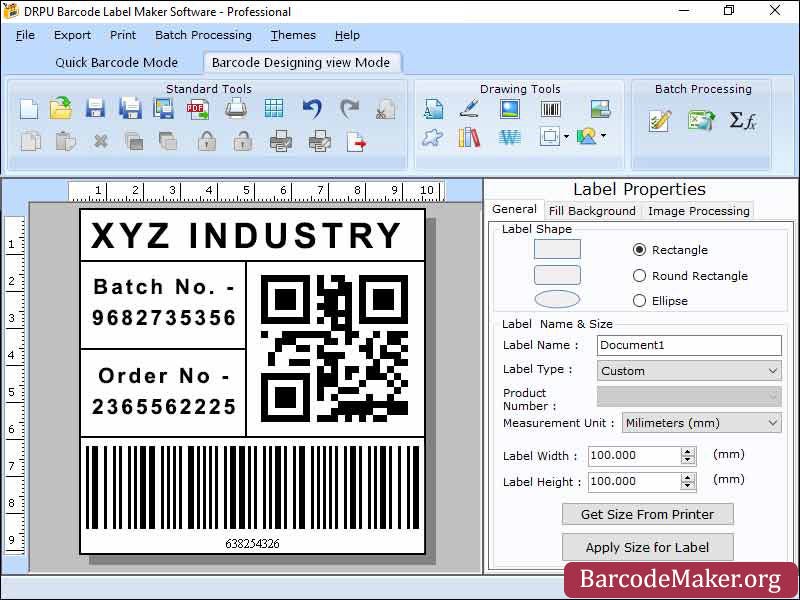Switch to the Fill Background tab

[592, 210]
